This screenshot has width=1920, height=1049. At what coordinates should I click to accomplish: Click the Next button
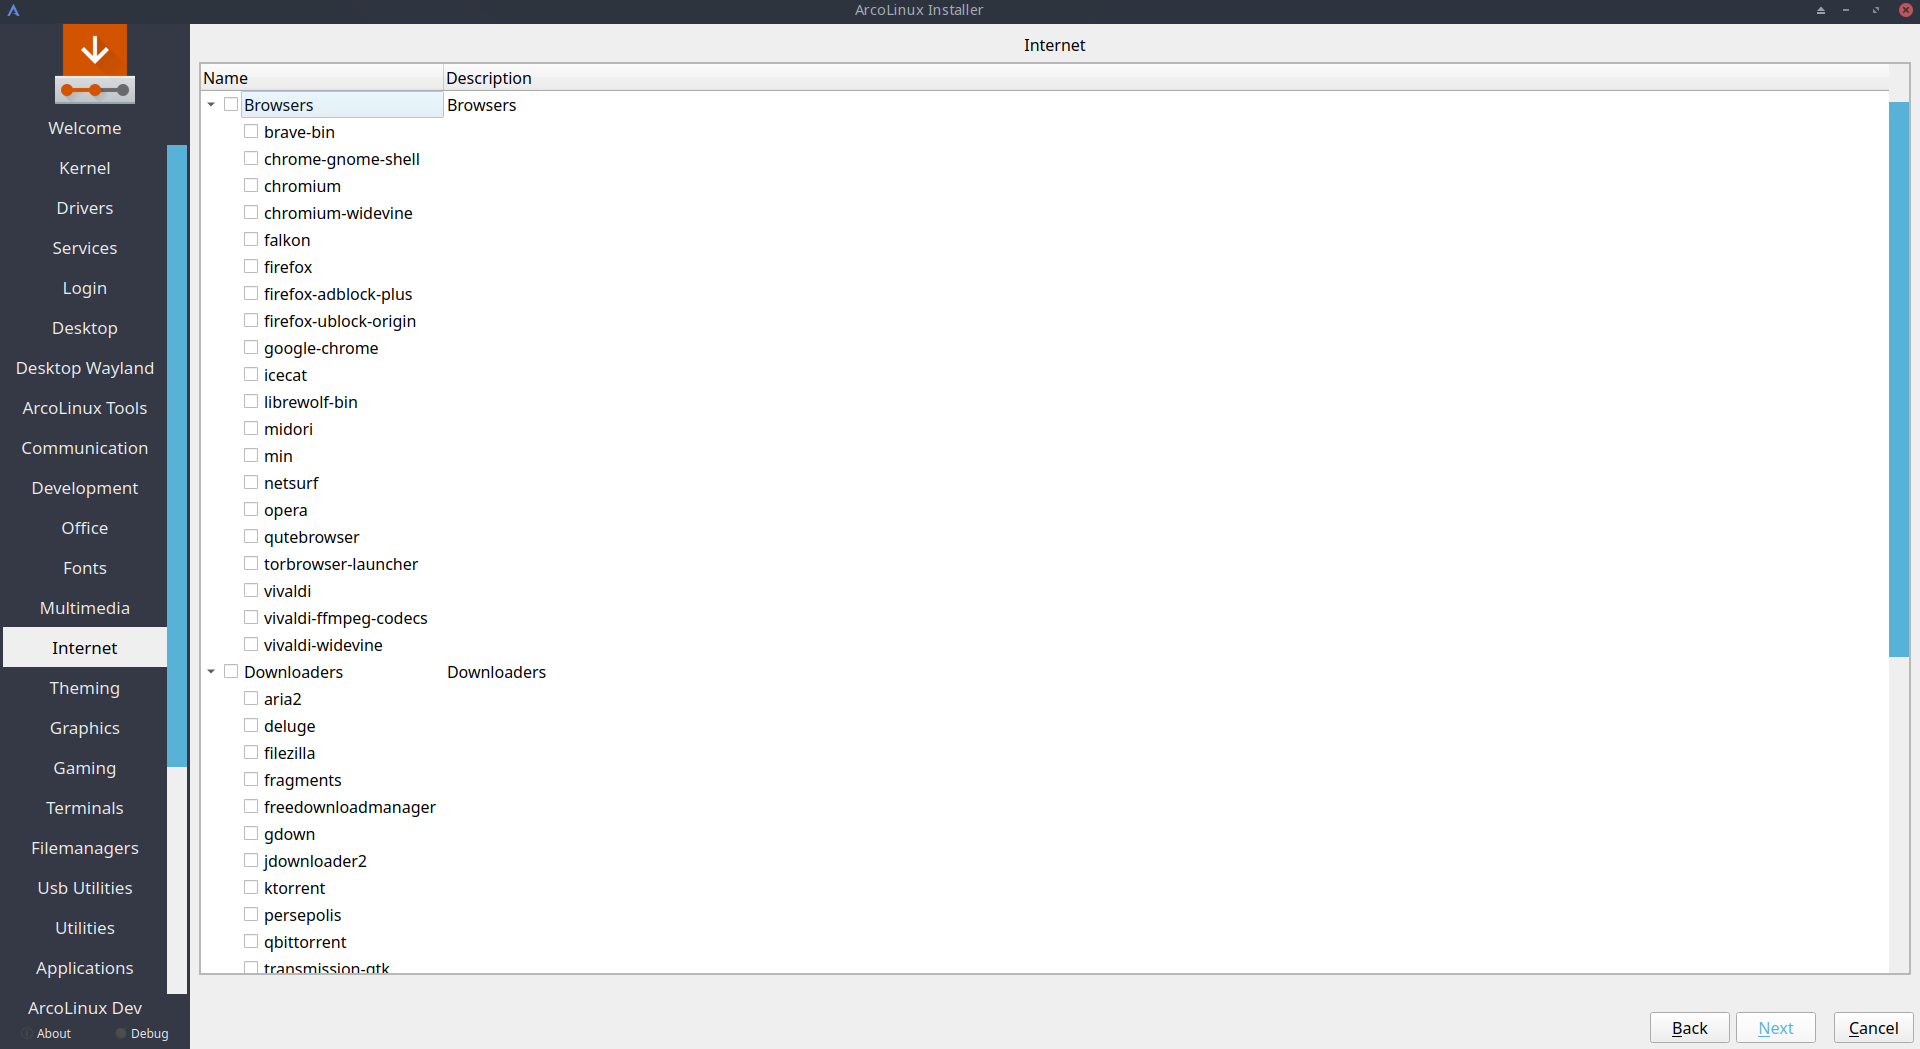[x=1775, y=1028]
